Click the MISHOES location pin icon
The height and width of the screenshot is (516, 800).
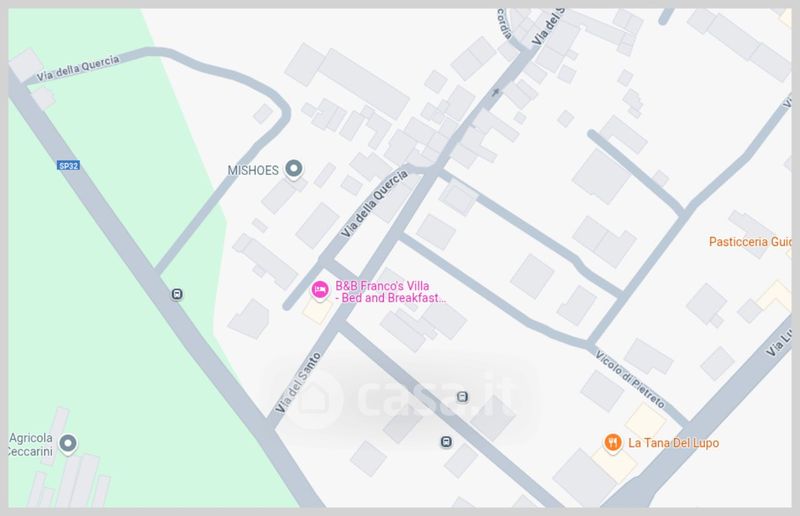coord(293,168)
